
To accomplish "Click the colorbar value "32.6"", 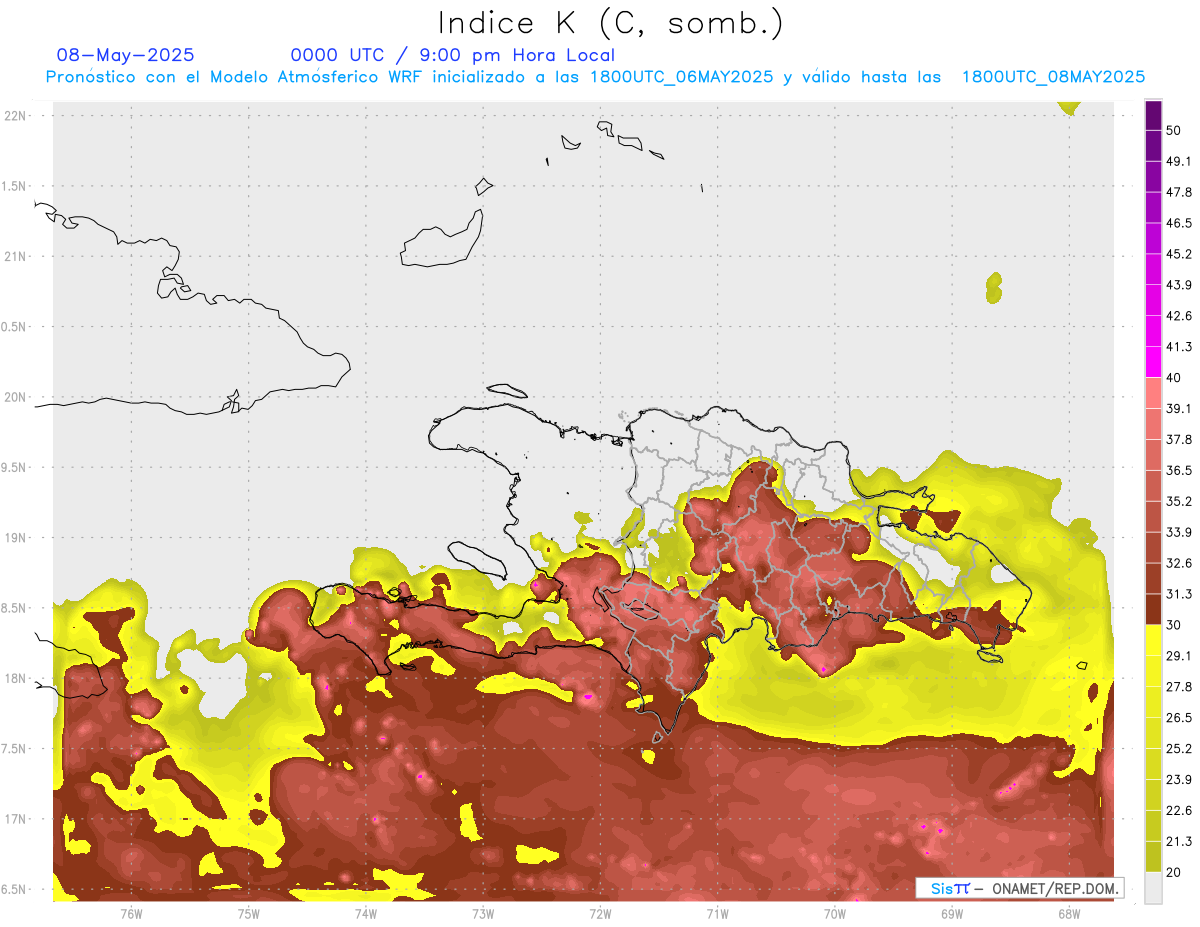I will (x=1178, y=563).
